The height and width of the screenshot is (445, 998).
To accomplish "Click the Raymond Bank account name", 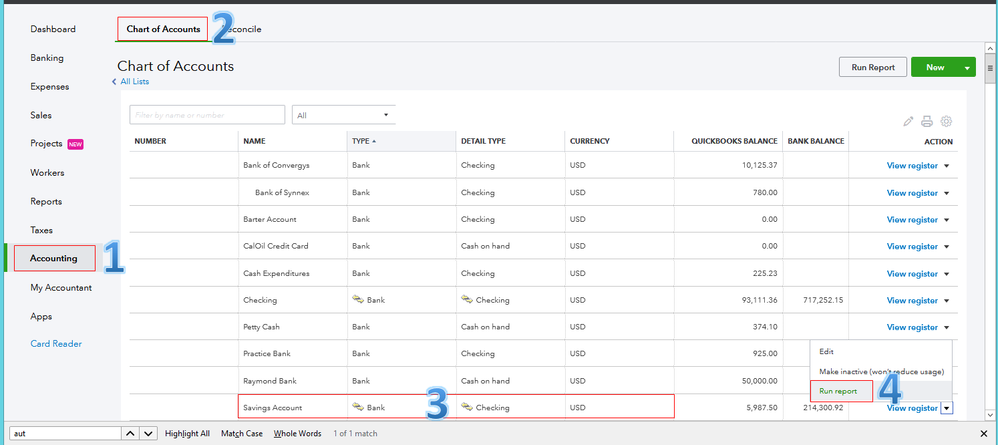I will (x=270, y=381).
